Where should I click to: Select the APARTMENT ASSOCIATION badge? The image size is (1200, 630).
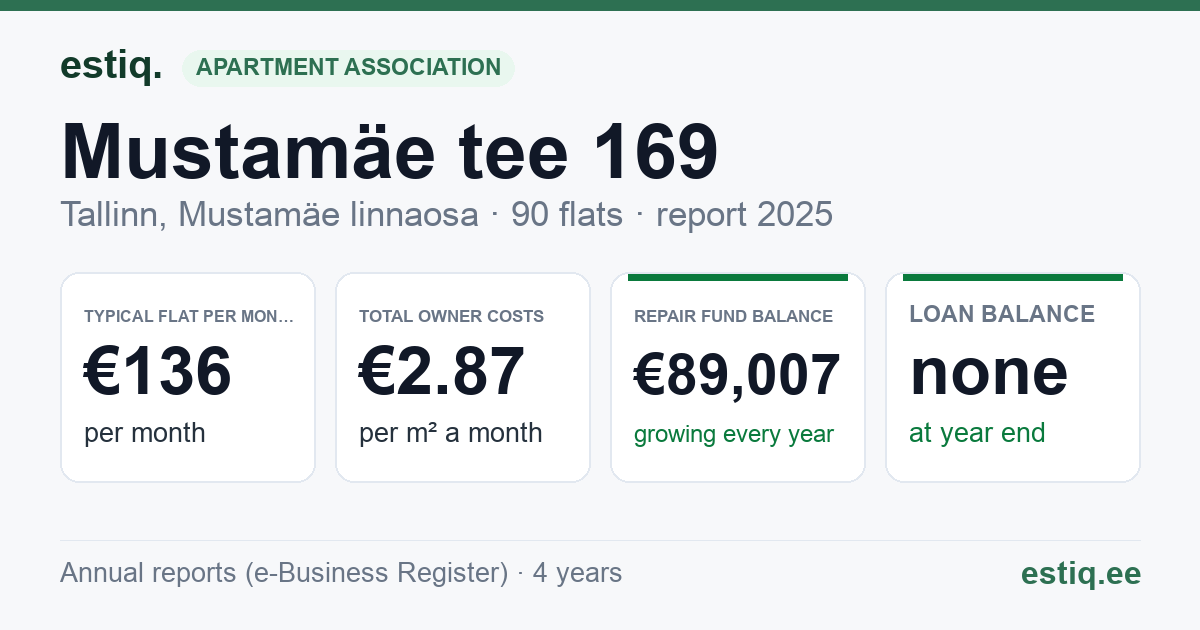click(348, 68)
